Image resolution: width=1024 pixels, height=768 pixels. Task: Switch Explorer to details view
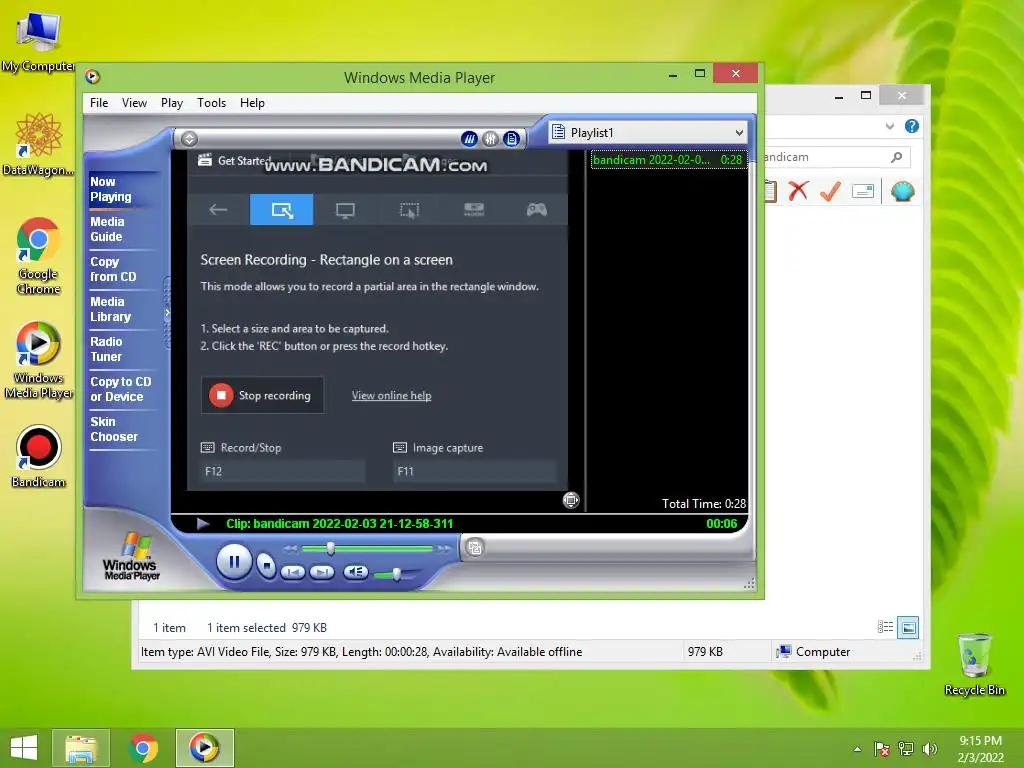[886, 628]
